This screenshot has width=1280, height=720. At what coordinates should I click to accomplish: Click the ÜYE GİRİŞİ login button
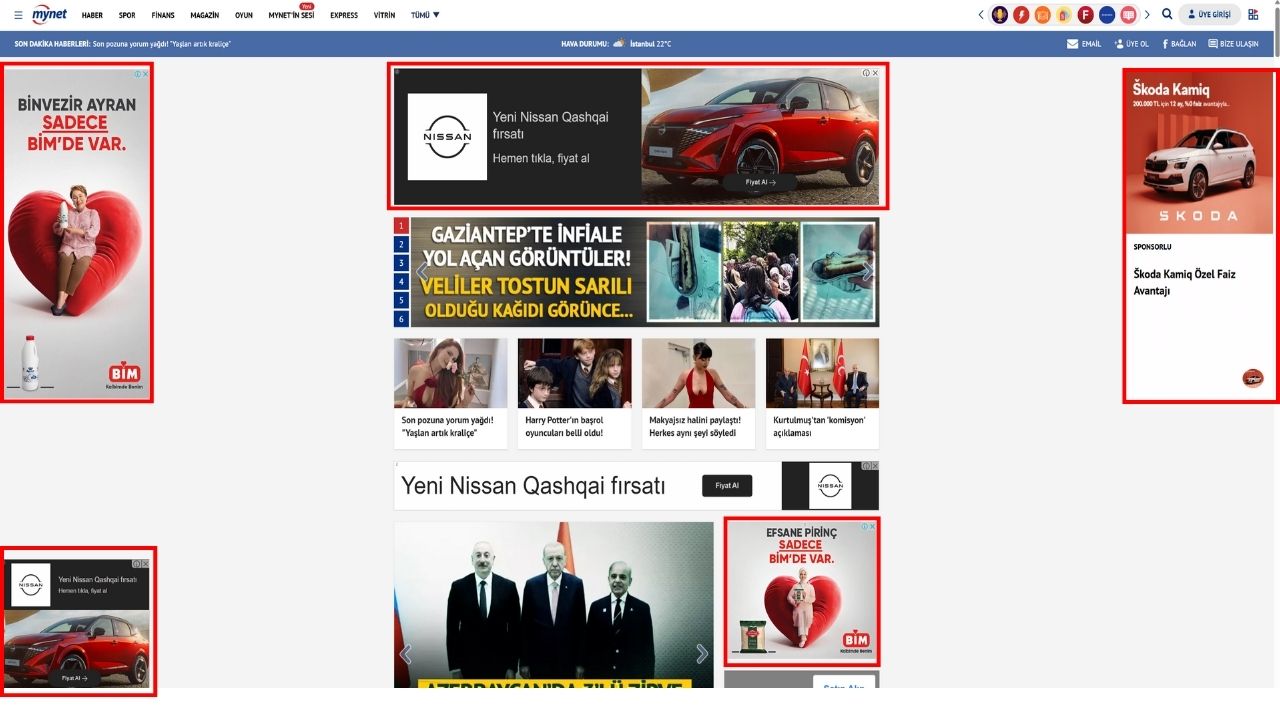click(x=1209, y=15)
